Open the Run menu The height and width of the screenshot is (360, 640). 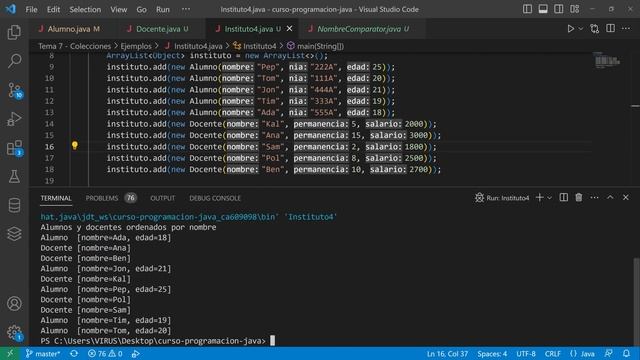click(x=162, y=9)
